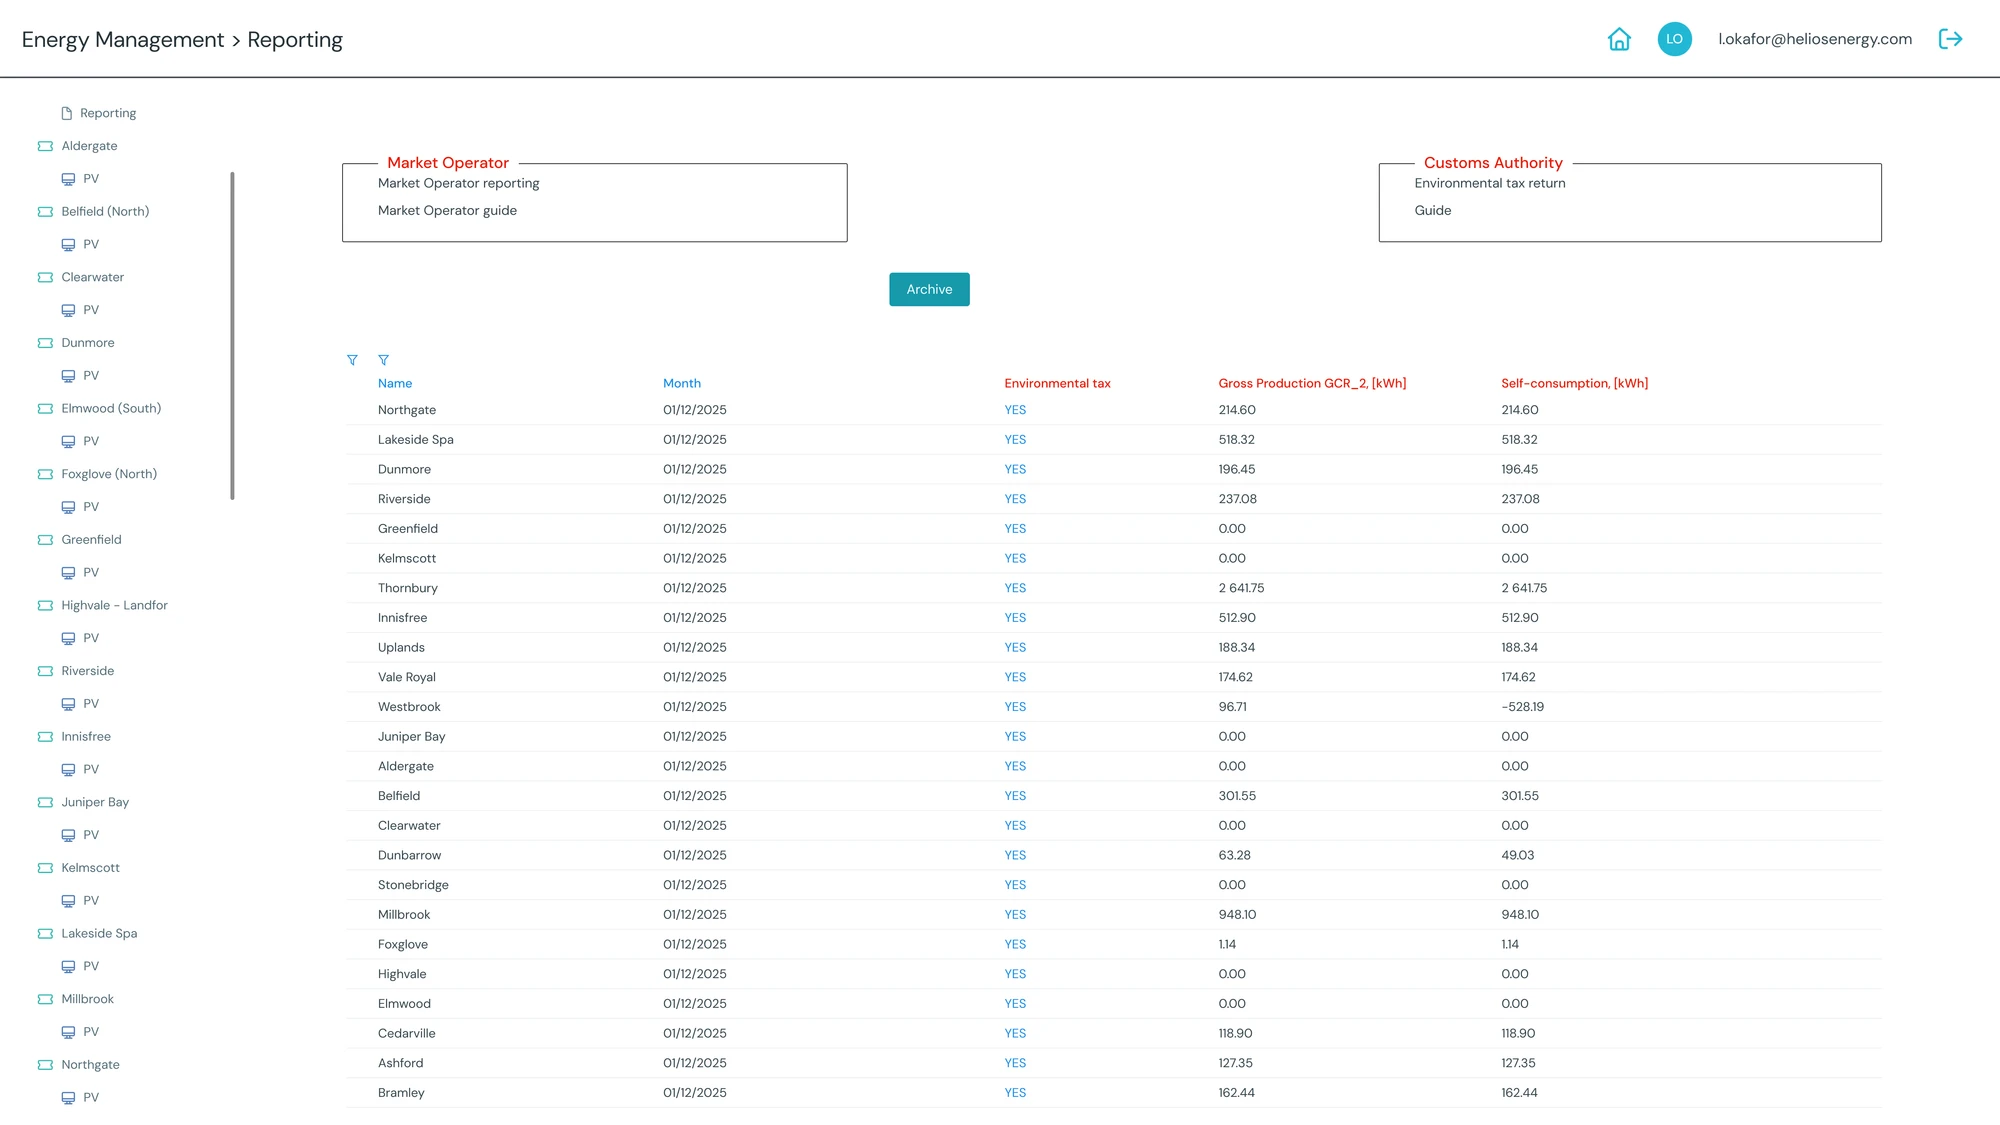Click YES in the Westbrook row
The height and width of the screenshot is (1125, 2000).
(x=1015, y=707)
